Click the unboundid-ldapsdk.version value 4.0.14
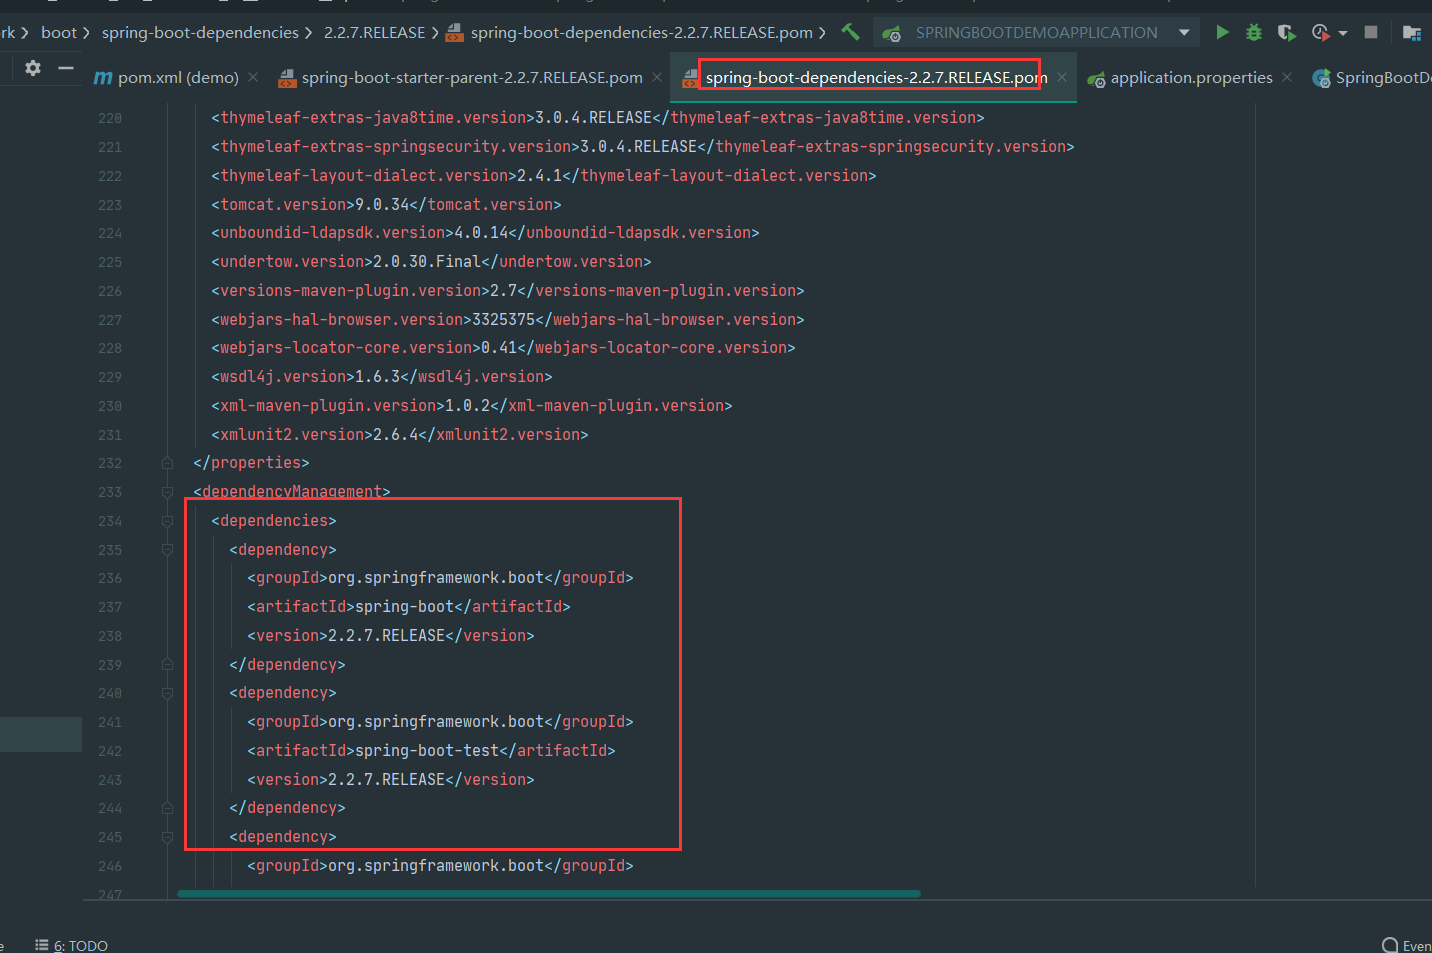 pos(481,233)
